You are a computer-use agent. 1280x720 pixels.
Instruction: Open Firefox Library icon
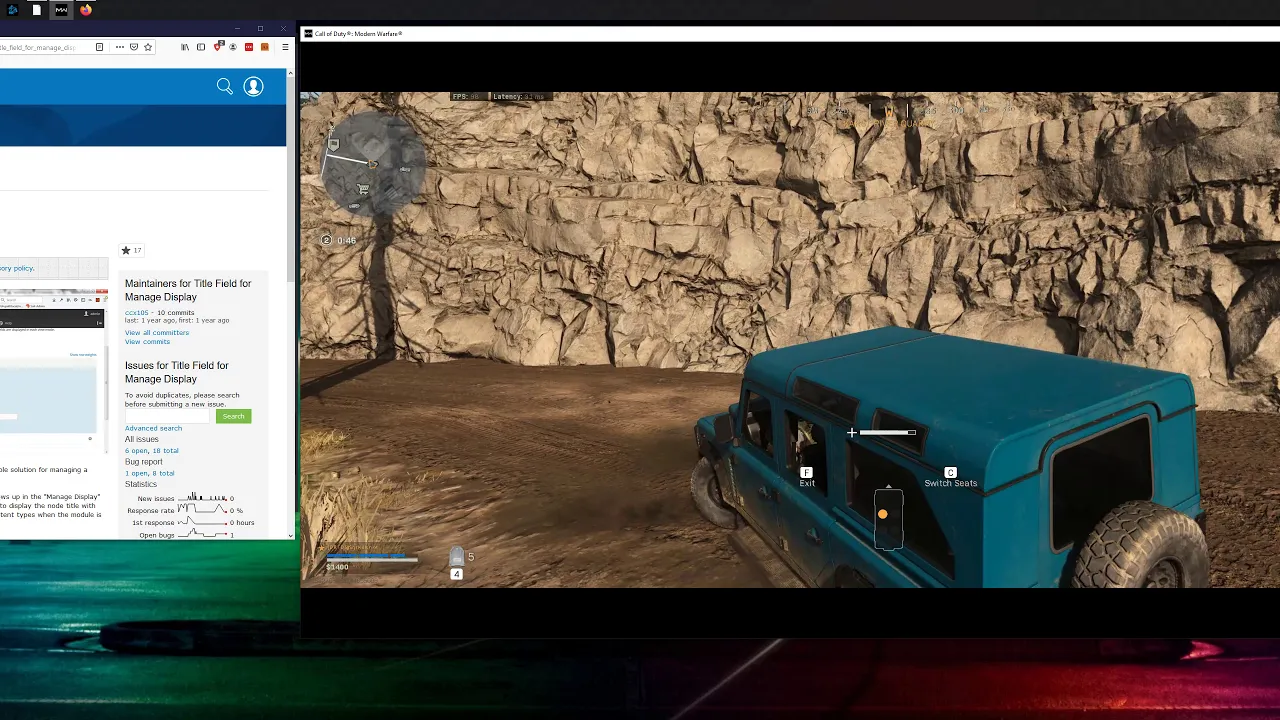tap(185, 47)
